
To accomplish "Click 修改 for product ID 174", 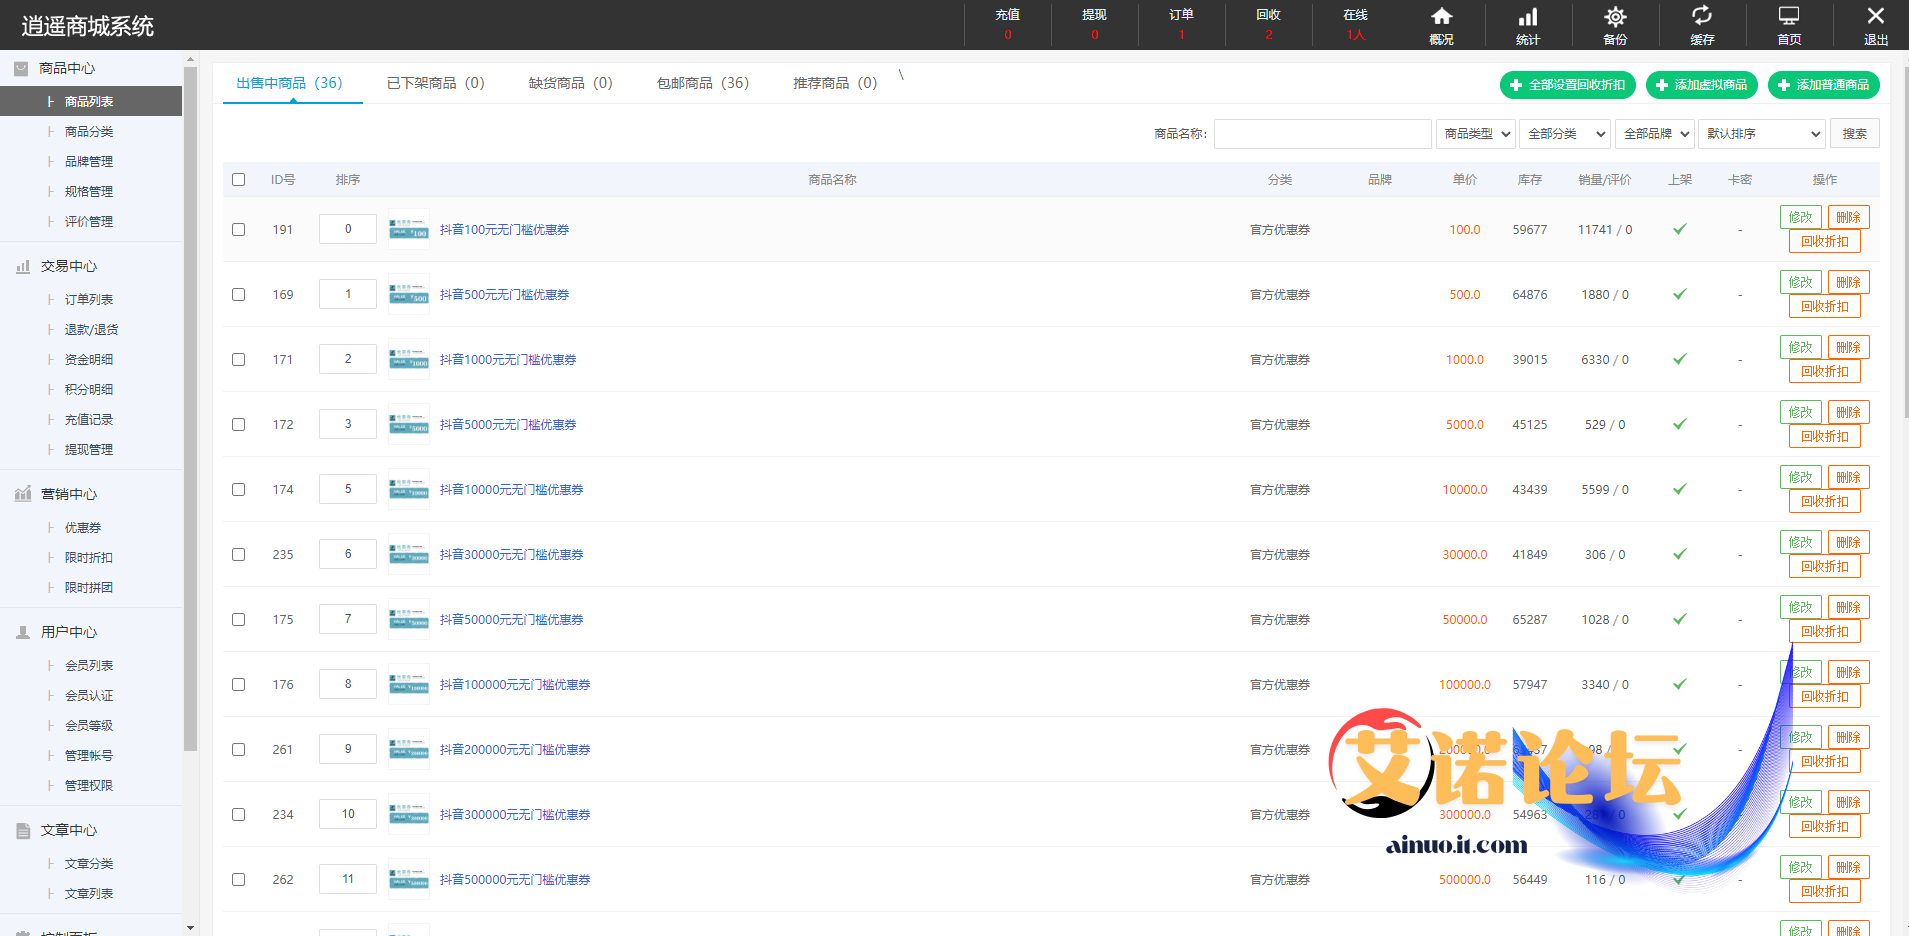I will point(1801,477).
